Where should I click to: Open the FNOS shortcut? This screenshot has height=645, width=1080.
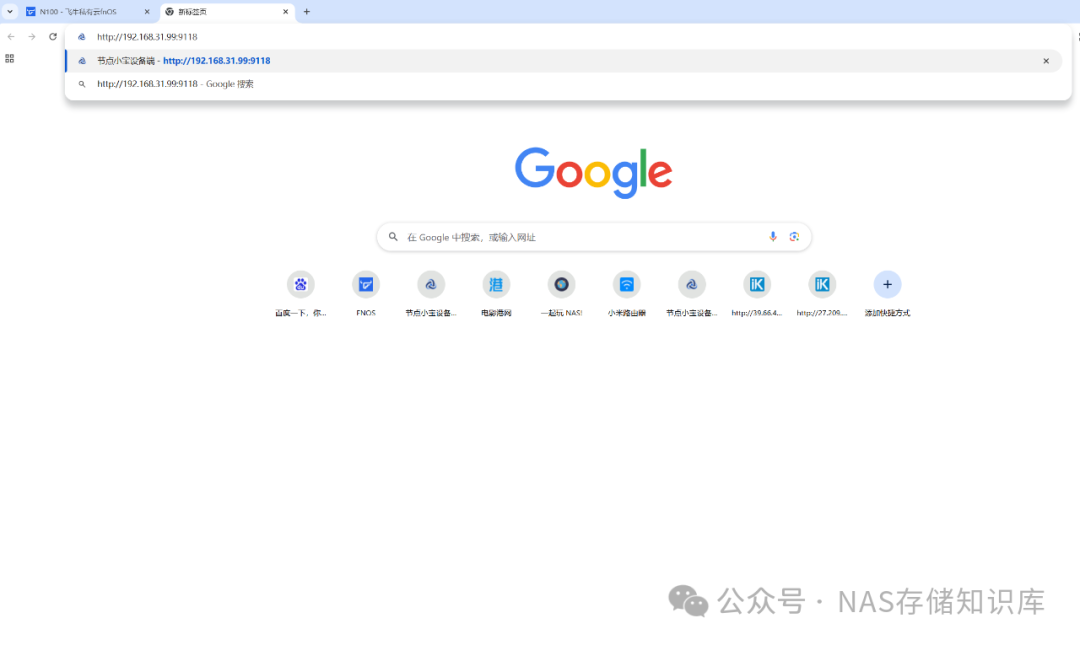pos(366,293)
